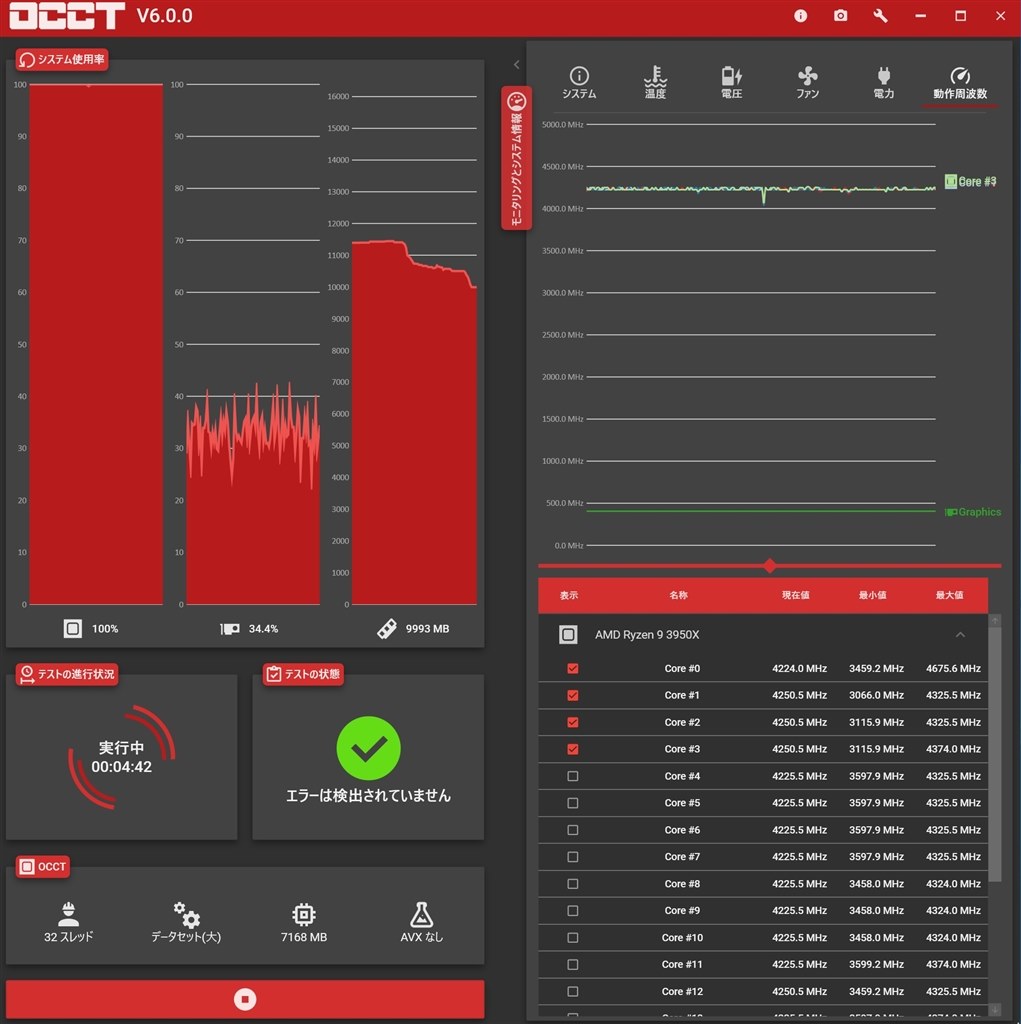Open the info icon in the title bar

click(800, 16)
